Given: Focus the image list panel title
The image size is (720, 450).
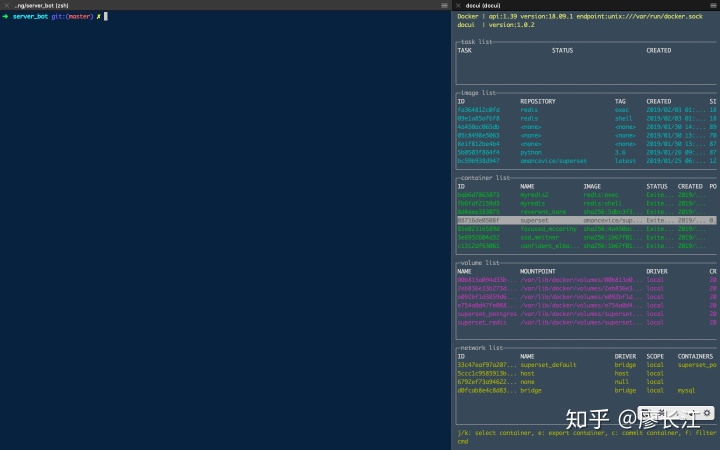Looking at the screenshot, I should point(478,93).
